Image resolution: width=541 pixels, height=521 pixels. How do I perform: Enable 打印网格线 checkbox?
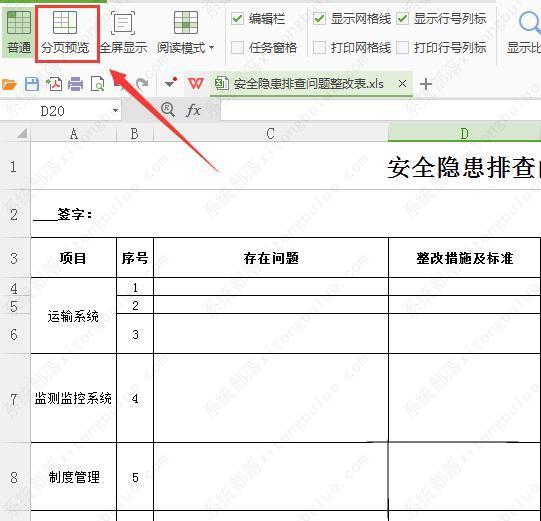(x=319, y=47)
